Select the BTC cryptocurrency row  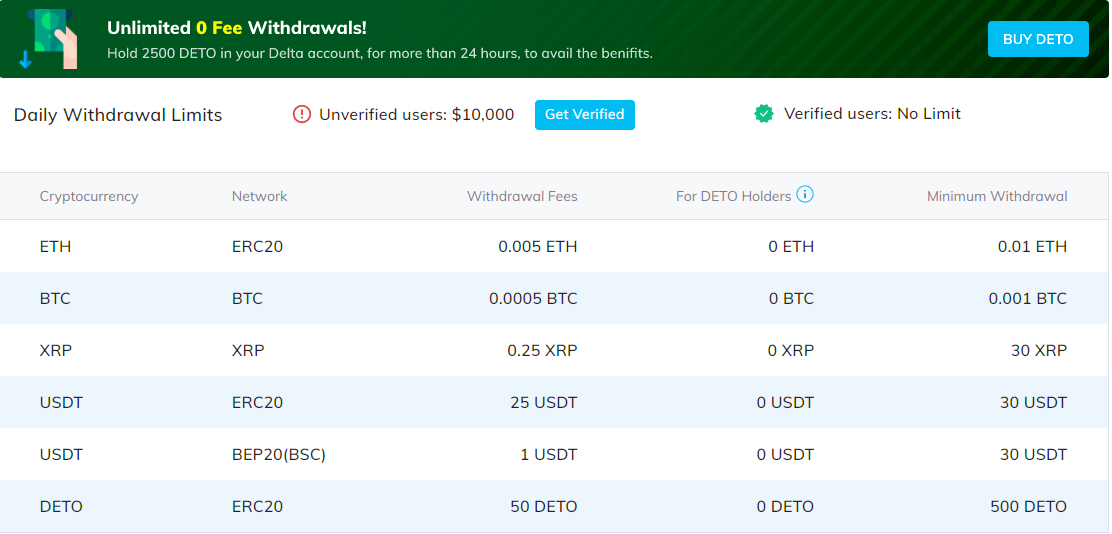[555, 299]
